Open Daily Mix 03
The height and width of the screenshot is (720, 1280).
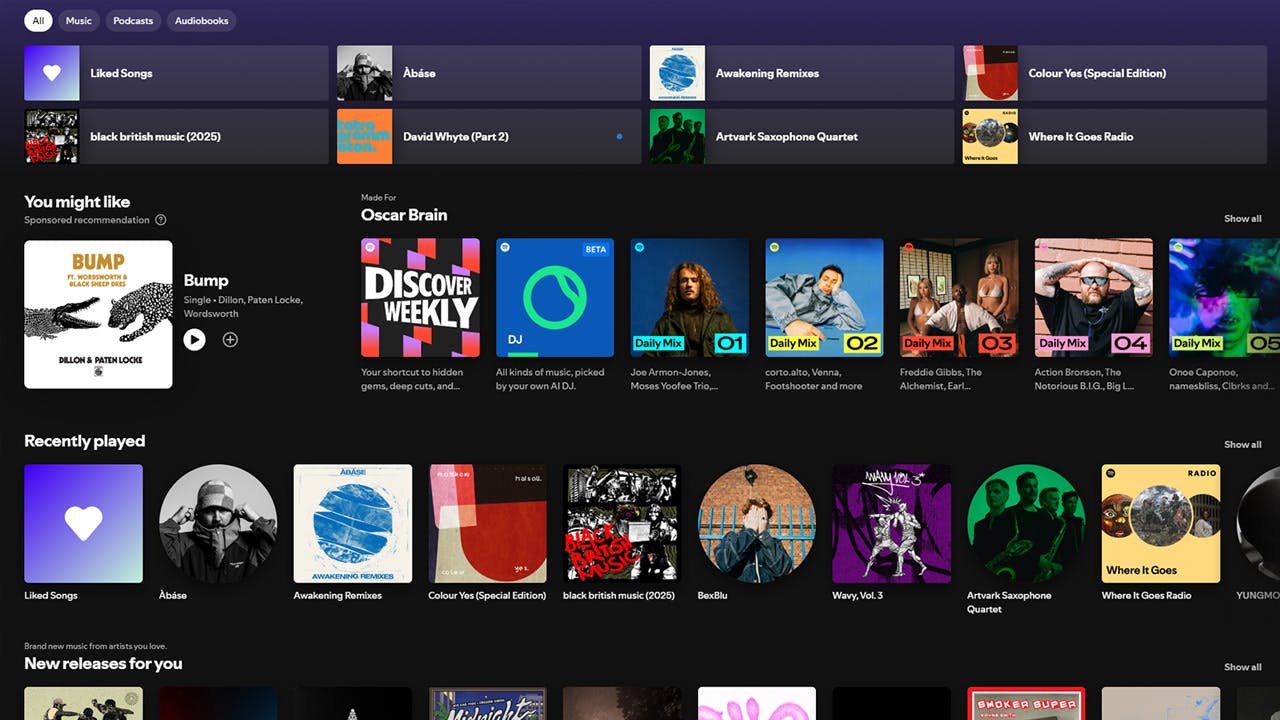tap(958, 297)
